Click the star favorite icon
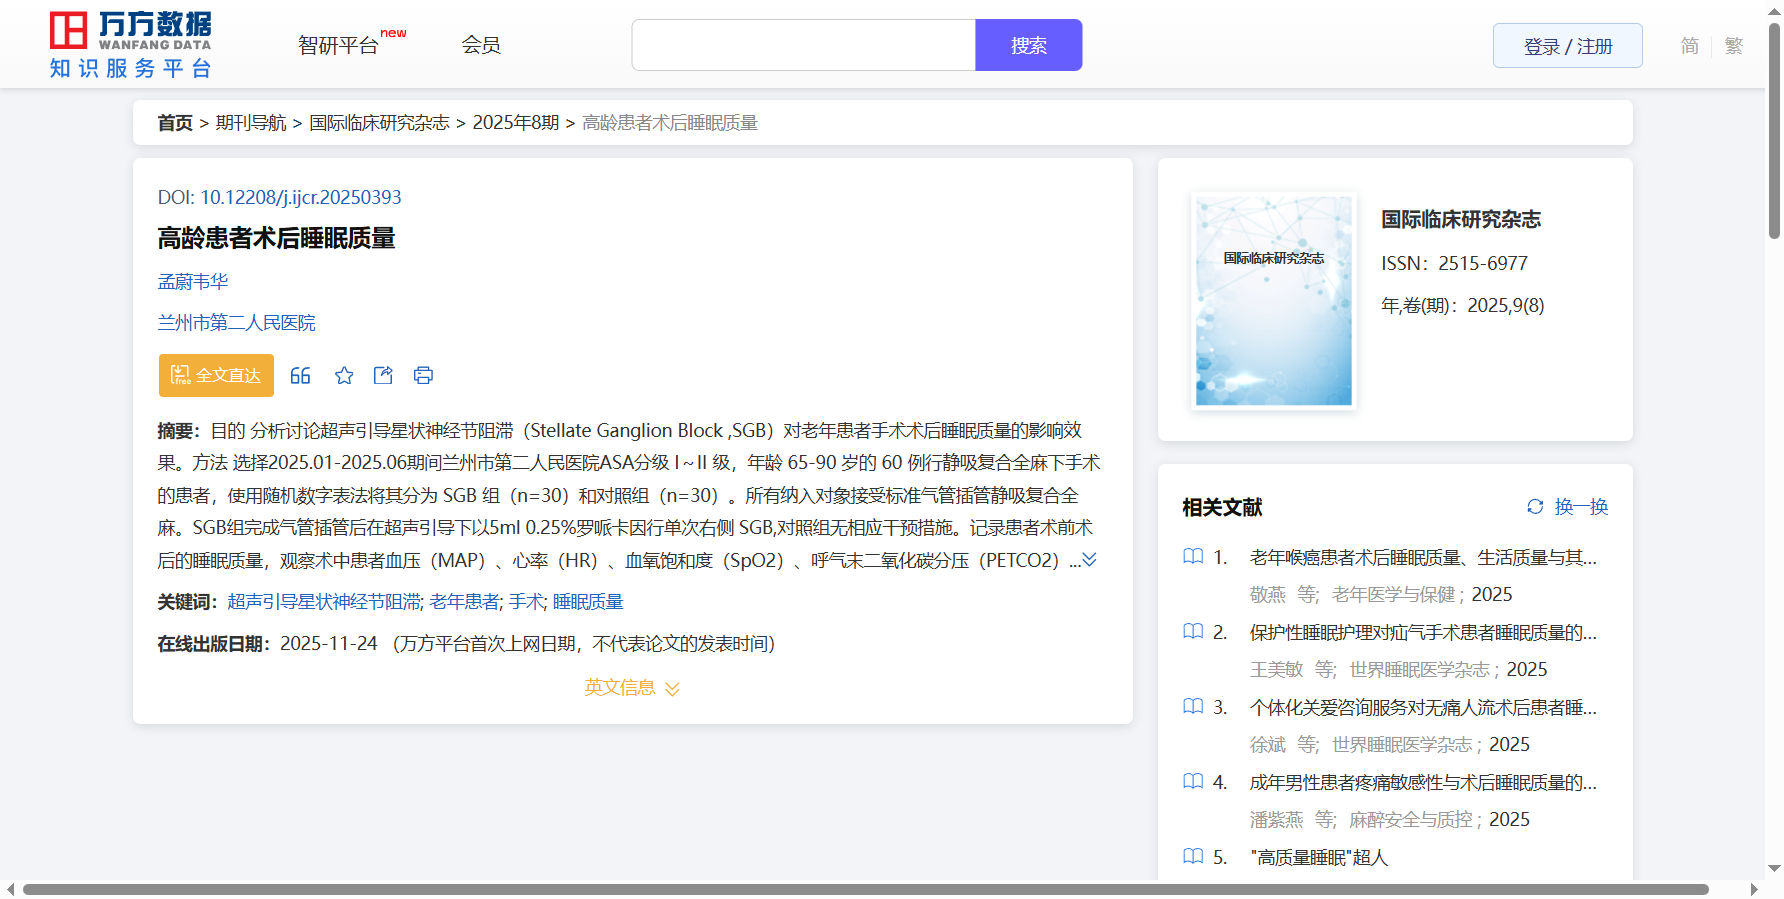Image resolution: width=1784 pixels, height=899 pixels. pos(344,376)
